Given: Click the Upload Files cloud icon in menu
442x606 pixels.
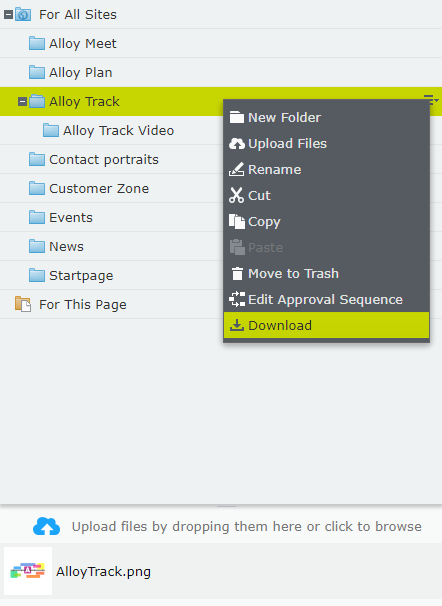Looking at the screenshot, I should (x=236, y=144).
